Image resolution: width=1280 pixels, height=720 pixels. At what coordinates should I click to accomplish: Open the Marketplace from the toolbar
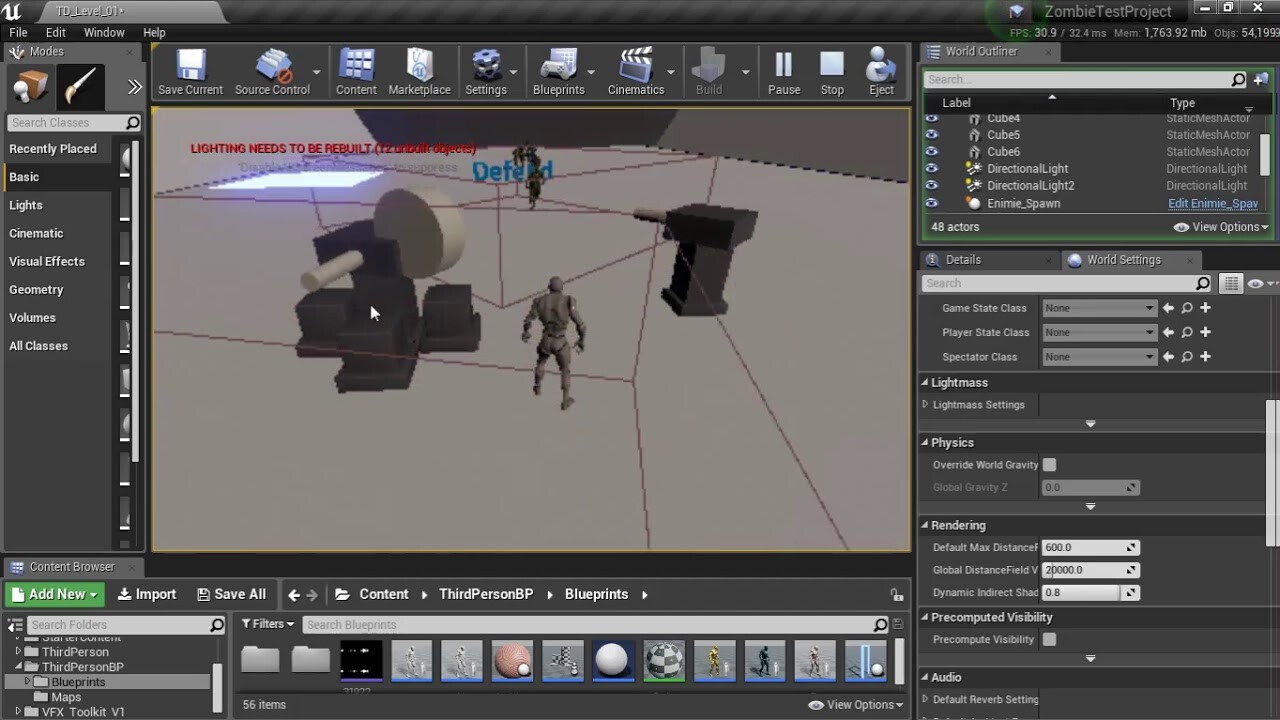[x=419, y=65]
